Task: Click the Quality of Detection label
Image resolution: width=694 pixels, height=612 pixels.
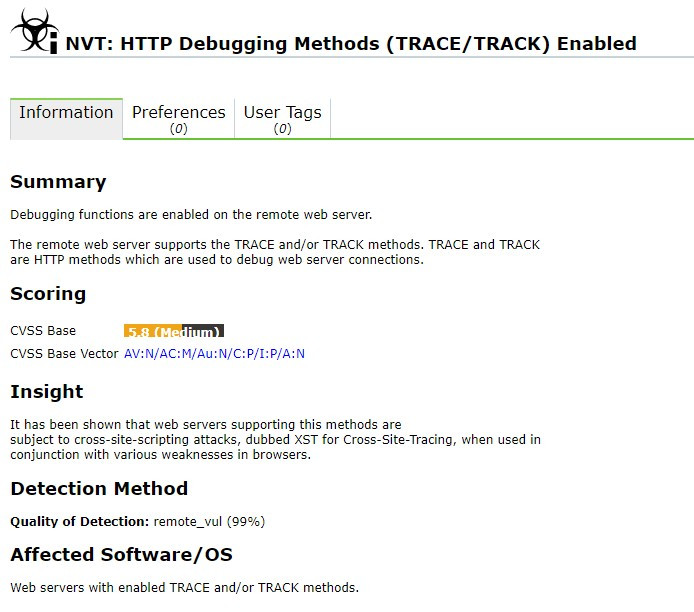Action: coord(79,522)
